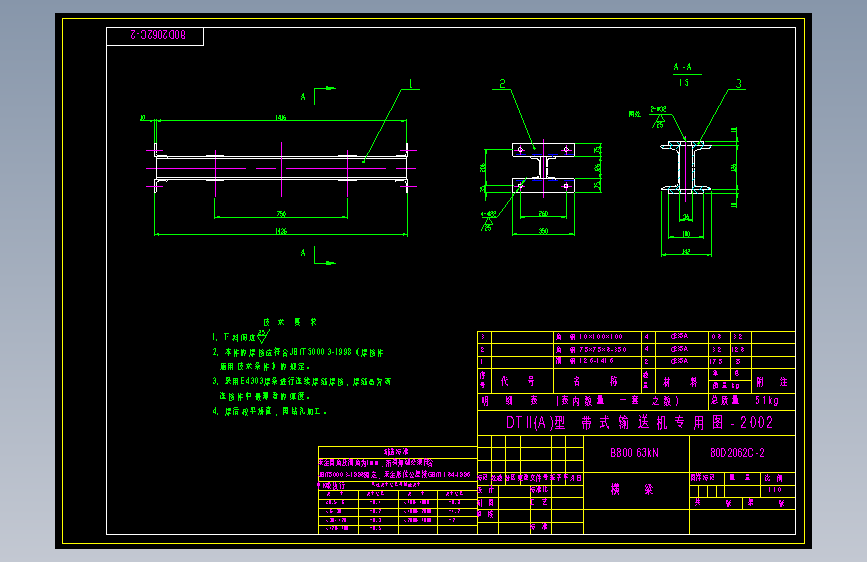This screenshot has width=867, height=562.
Task: Click the '10×100×100' entry in parts list row 3
Action: coord(600,336)
